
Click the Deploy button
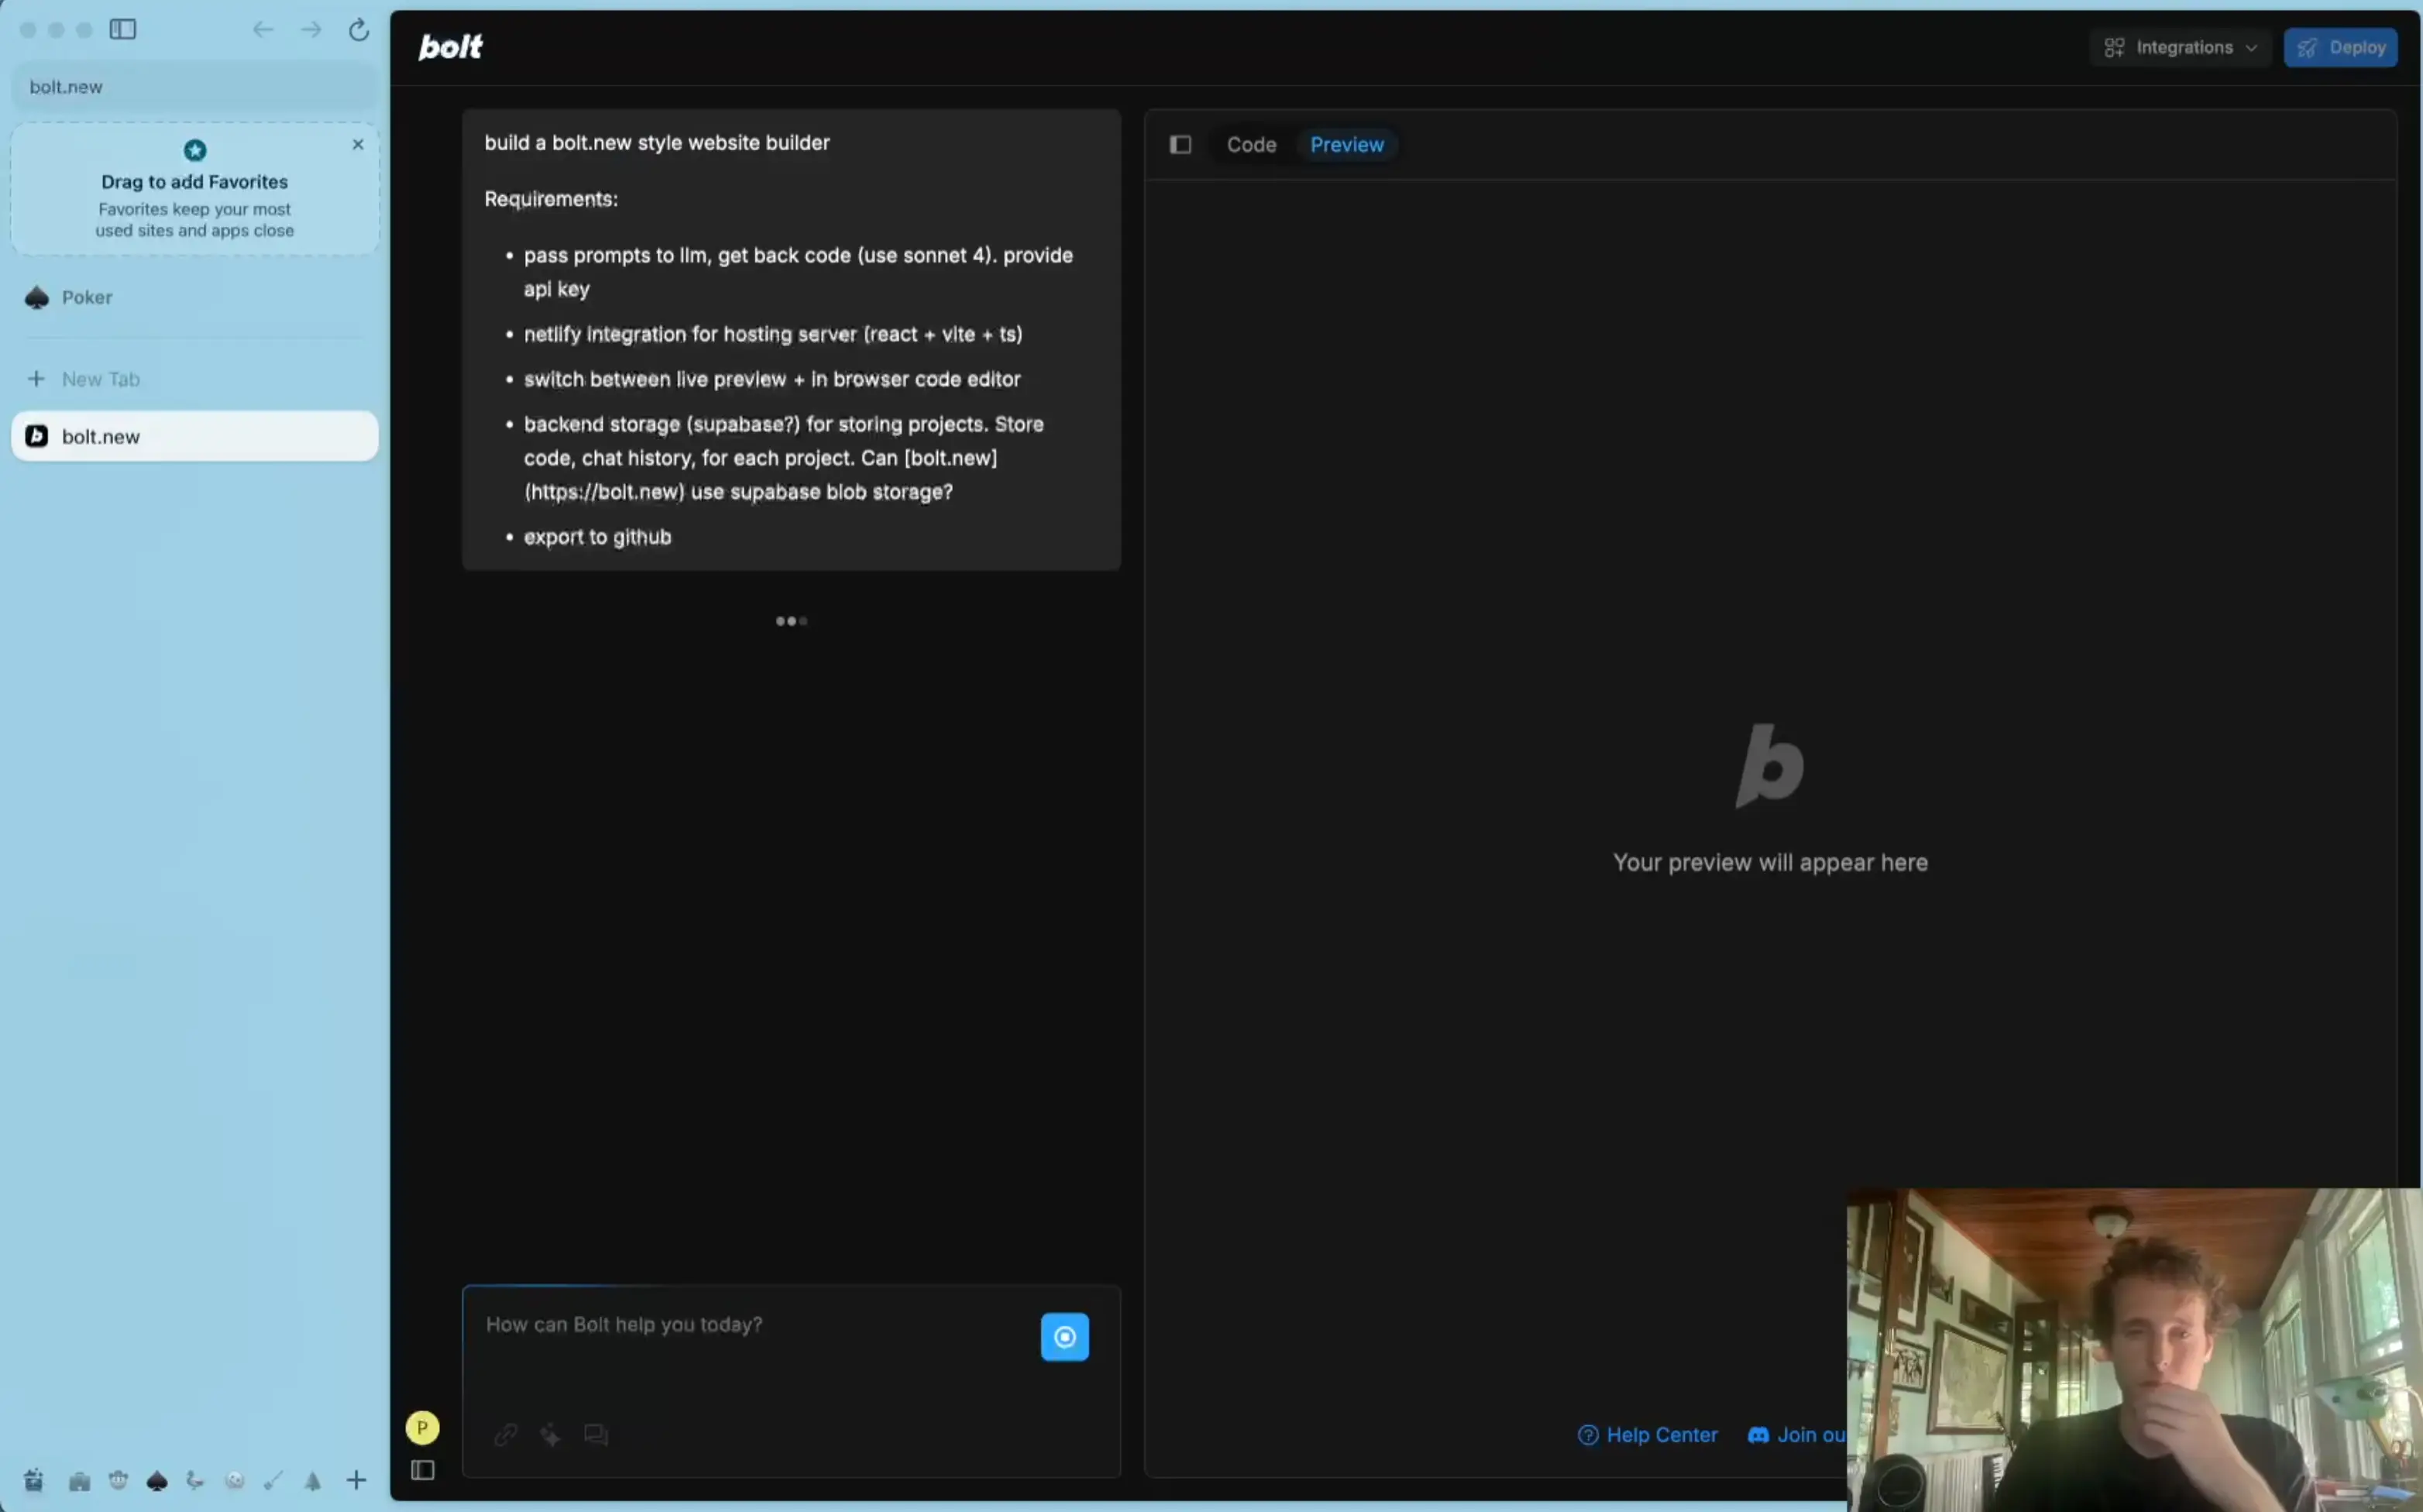point(2340,47)
